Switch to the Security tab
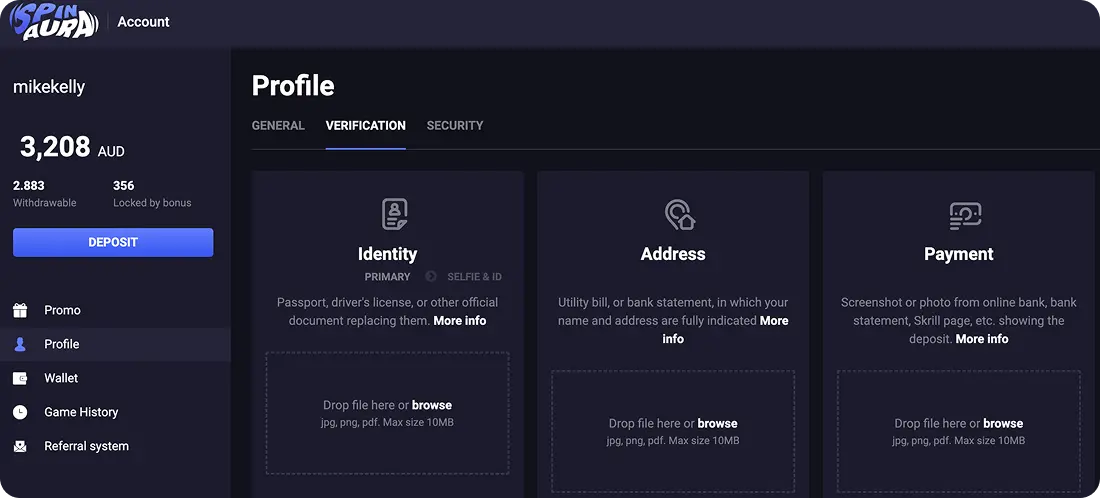 pyautogui.click(x=455, y=126)
